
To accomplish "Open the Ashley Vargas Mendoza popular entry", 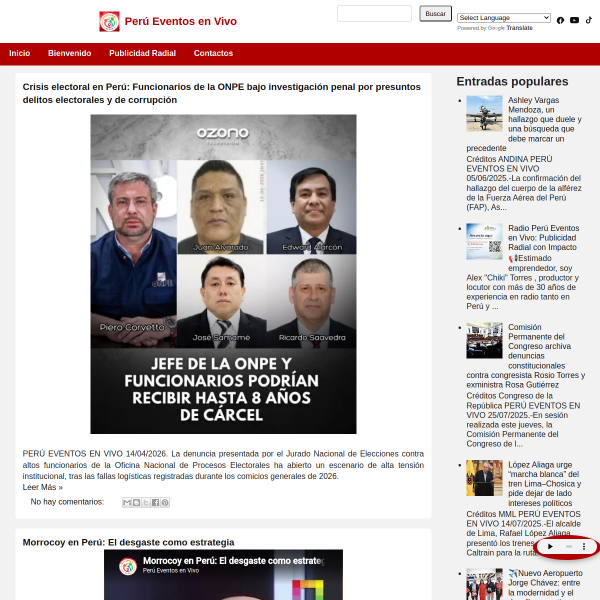I will [545, 119].
